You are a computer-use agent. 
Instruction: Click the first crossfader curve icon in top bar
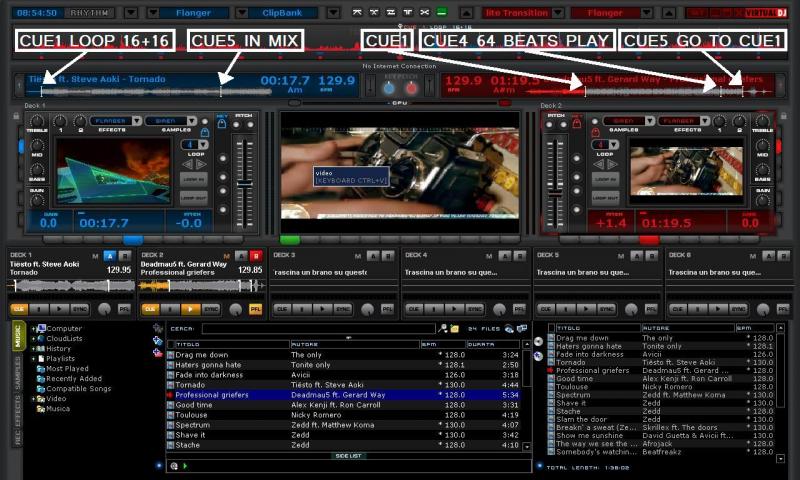pos(358,13)
